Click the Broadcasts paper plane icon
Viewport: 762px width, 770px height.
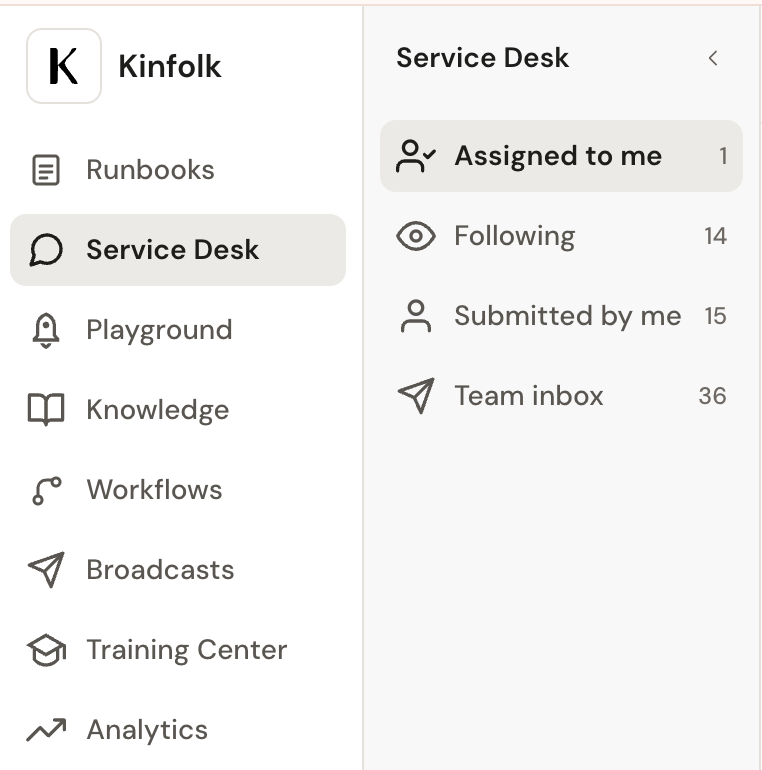tap(46, 570)
